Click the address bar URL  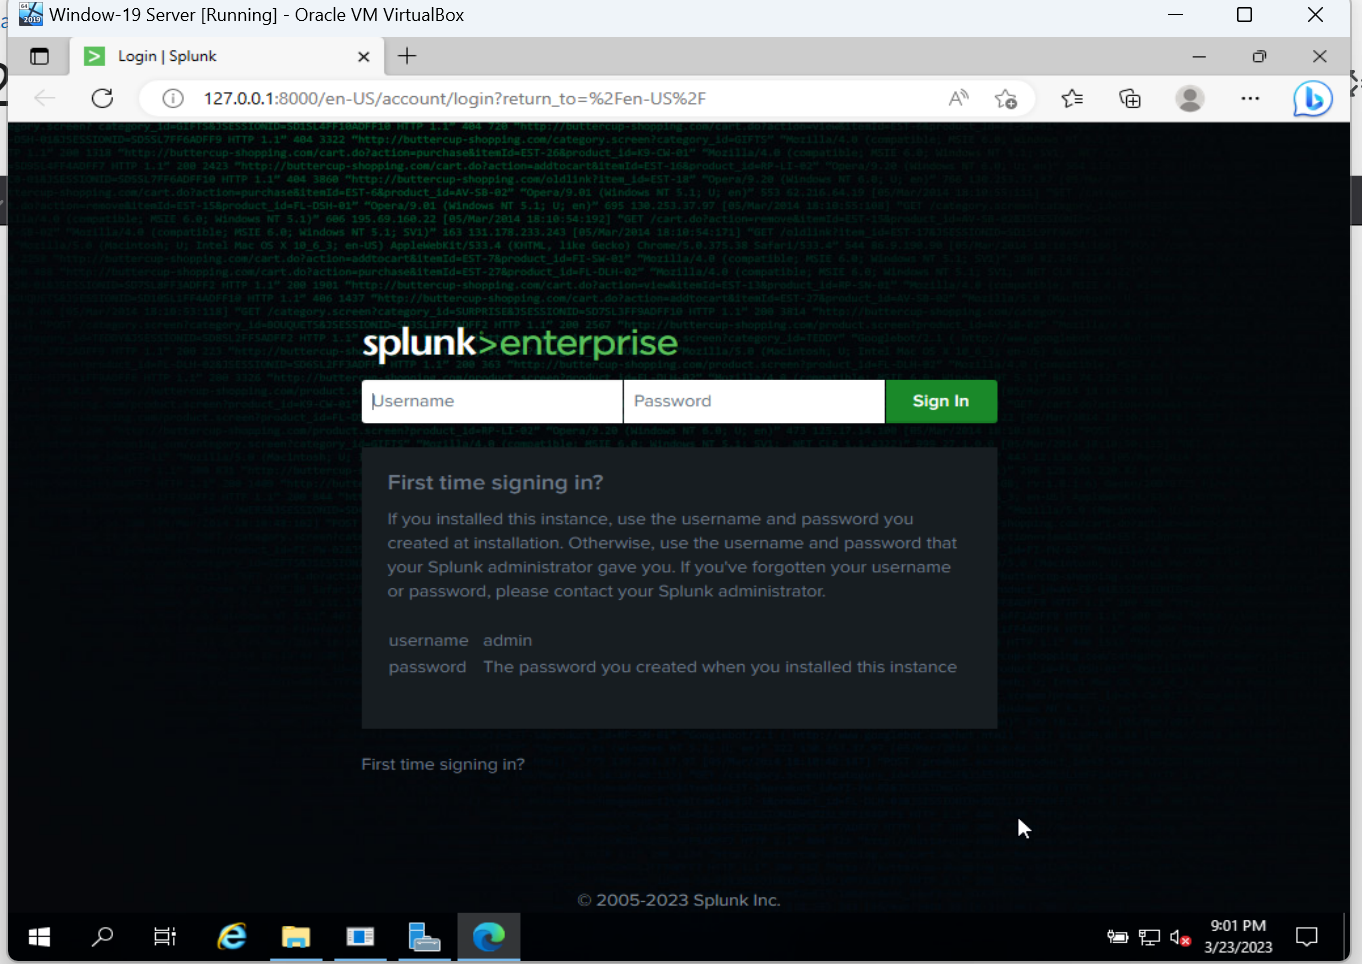coord(455,98)
